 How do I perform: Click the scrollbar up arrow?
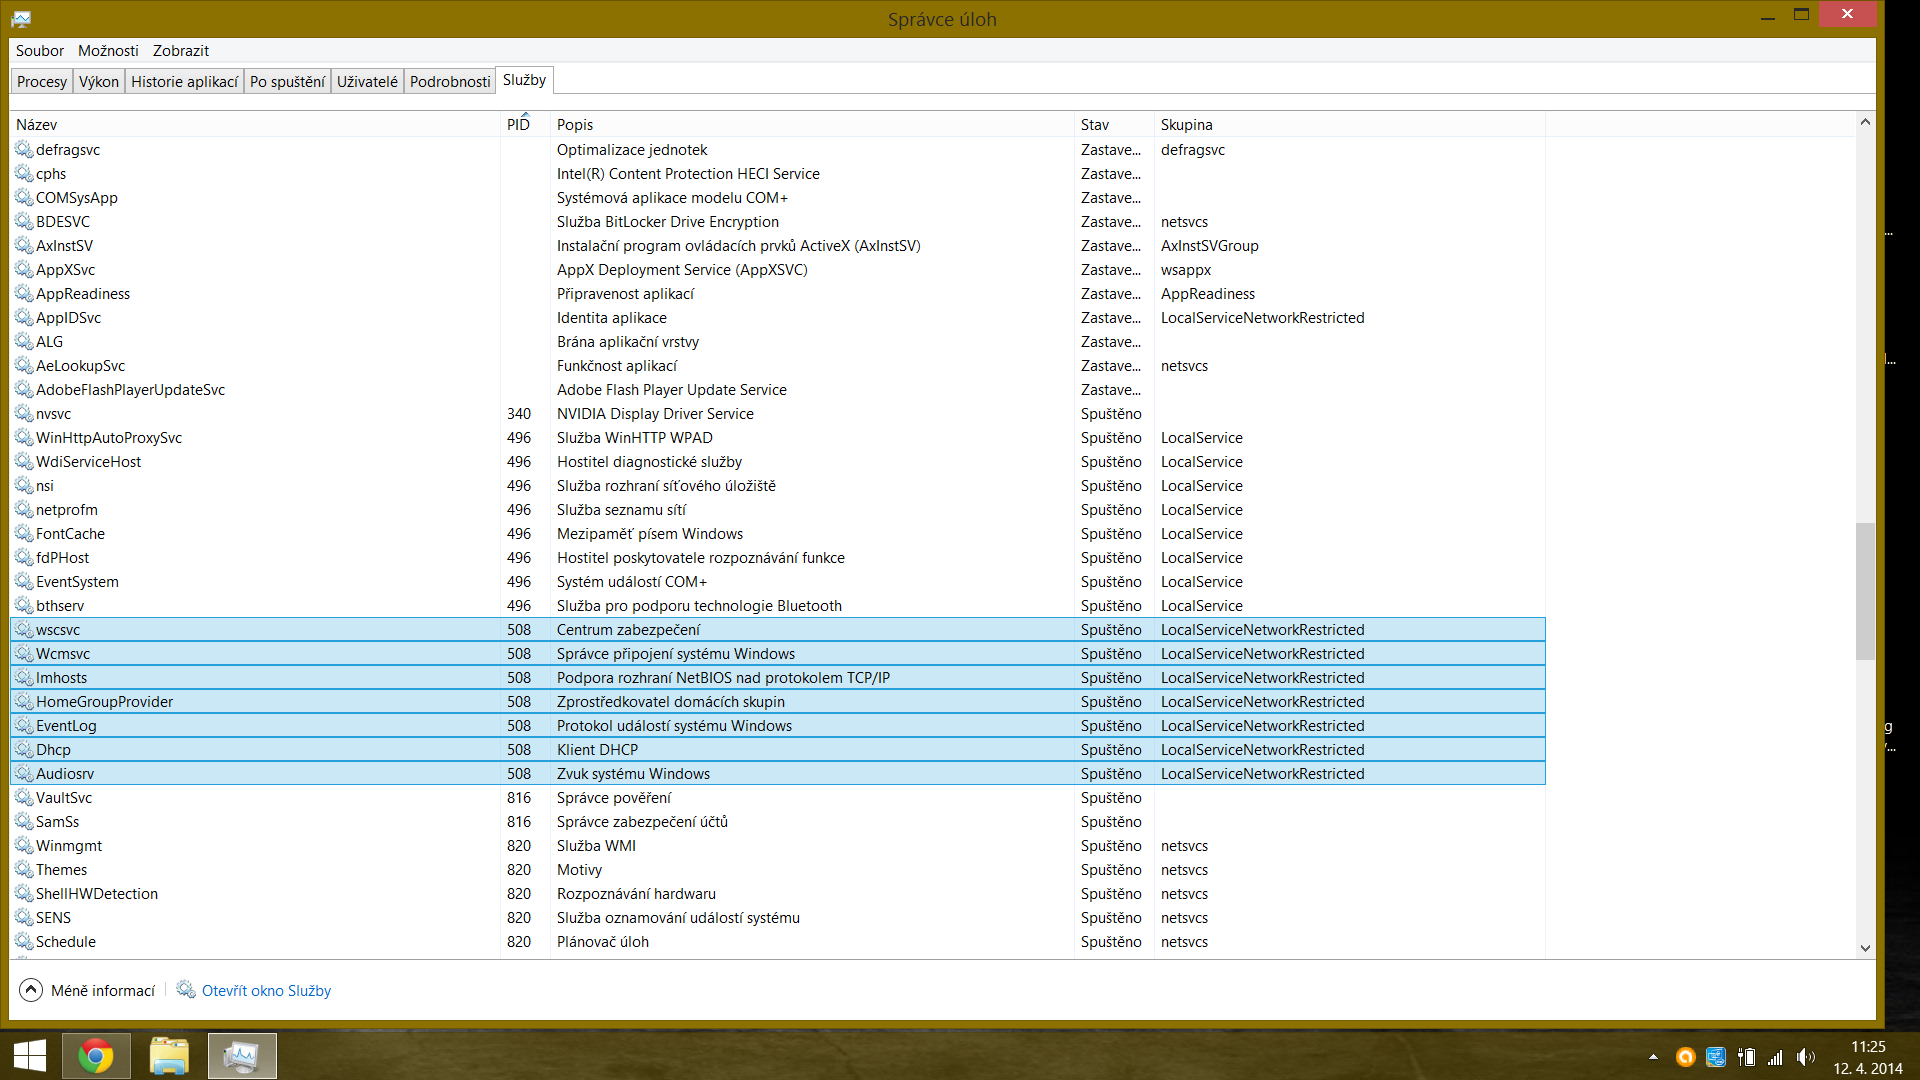coord(1865,122)
